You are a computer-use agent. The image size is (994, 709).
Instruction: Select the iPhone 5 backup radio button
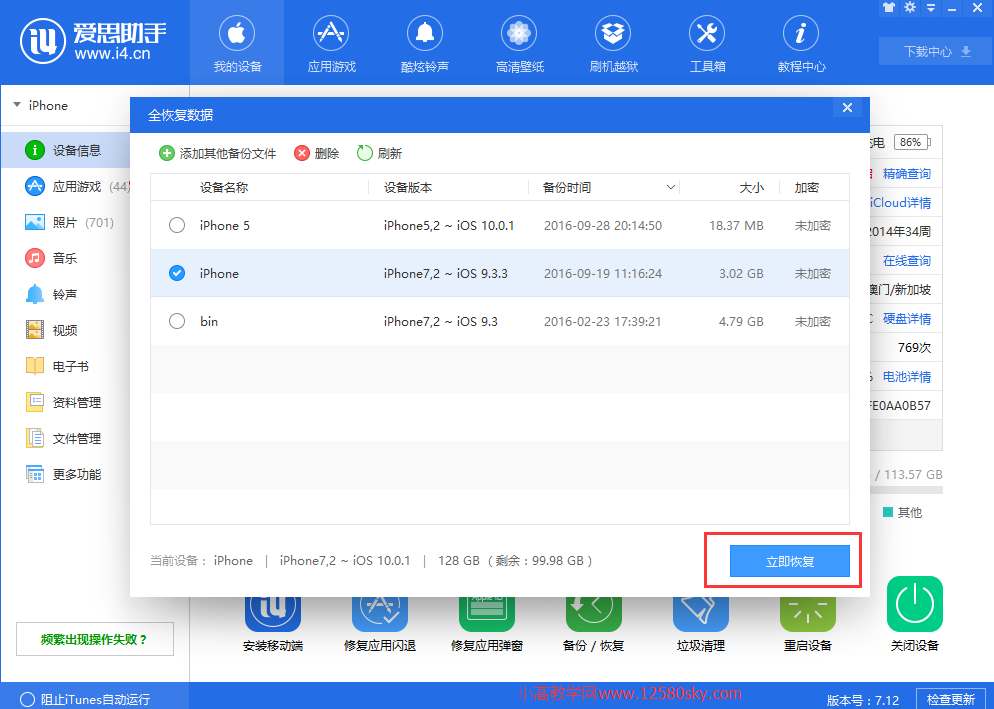(x=177, y=225)
